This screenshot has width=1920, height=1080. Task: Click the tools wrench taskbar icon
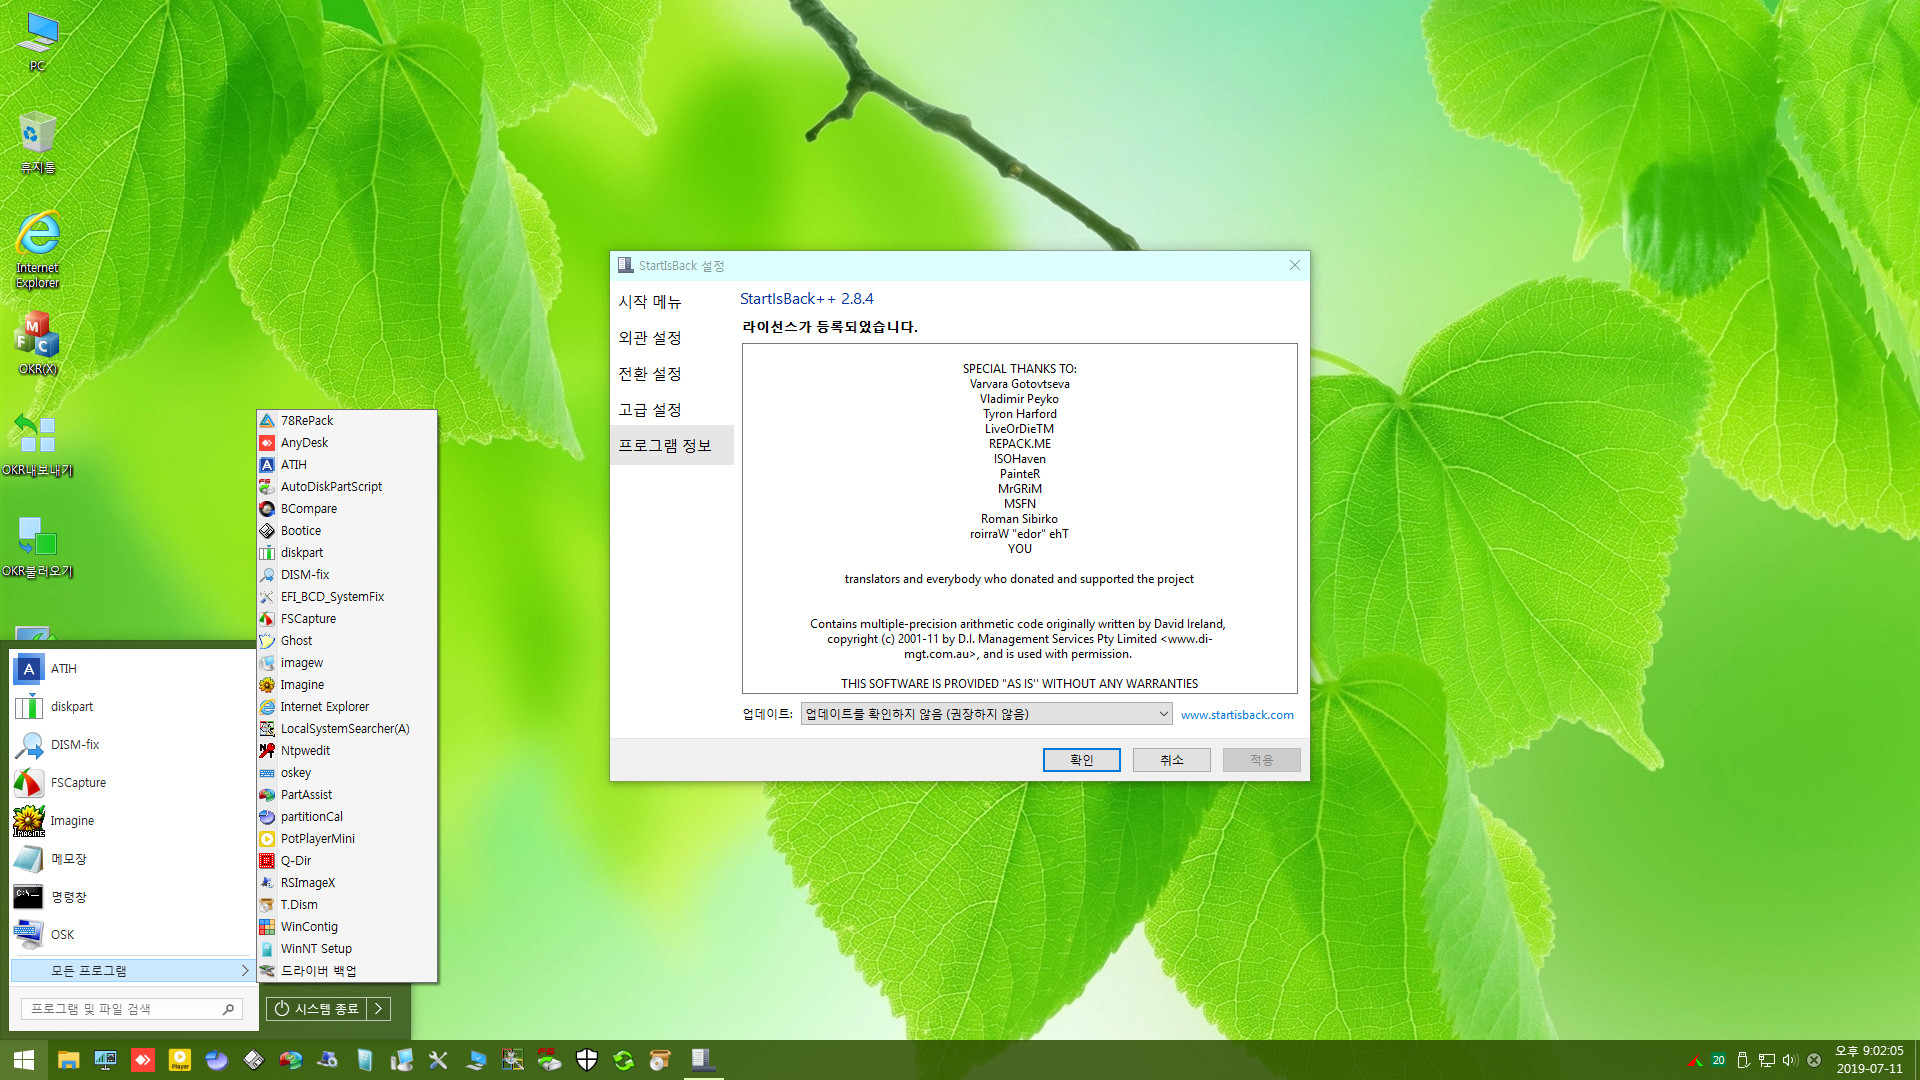click(438, 1060)
